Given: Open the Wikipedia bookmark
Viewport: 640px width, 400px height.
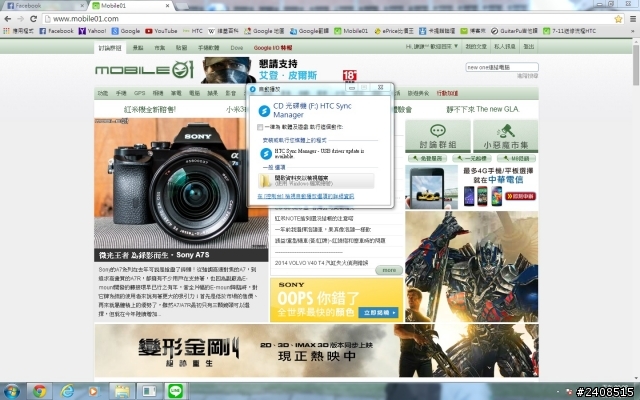Looking at the screenshot, I should 223,31.
